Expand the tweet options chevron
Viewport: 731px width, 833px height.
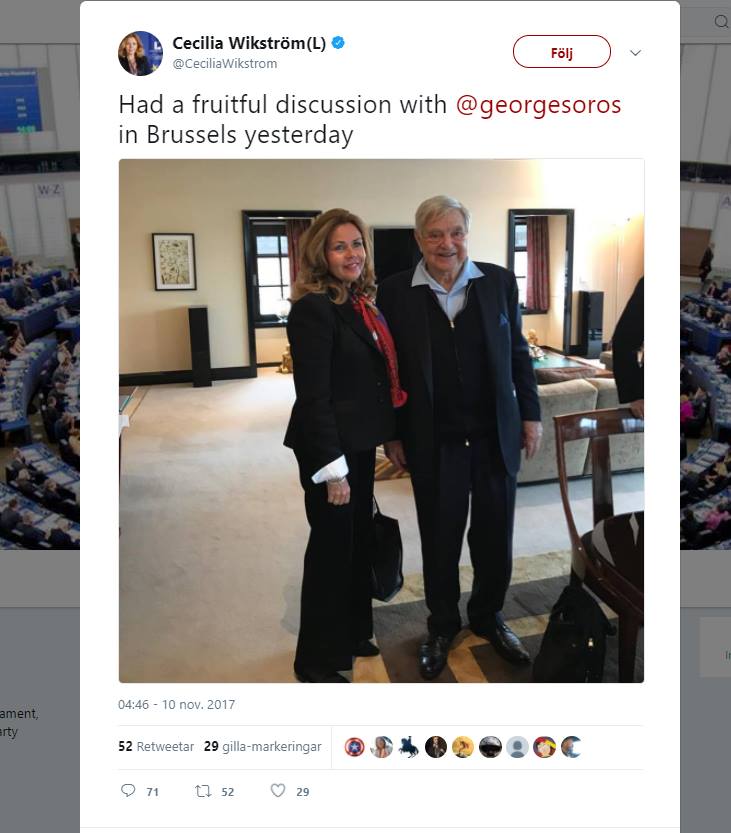click(635, 53)
